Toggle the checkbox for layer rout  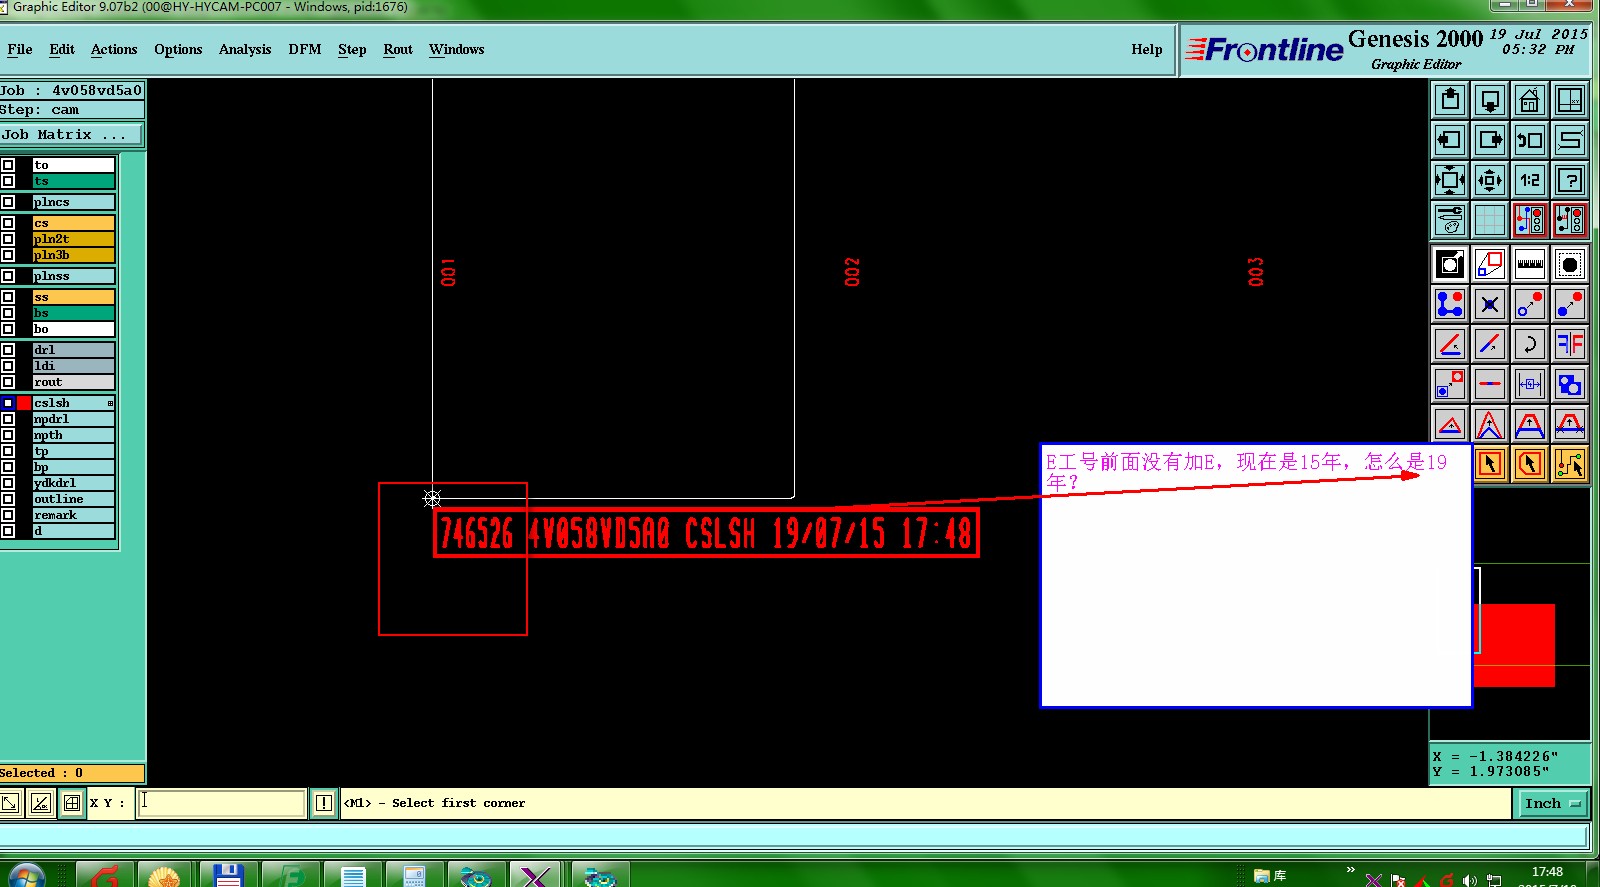click(x=8, y=382)
